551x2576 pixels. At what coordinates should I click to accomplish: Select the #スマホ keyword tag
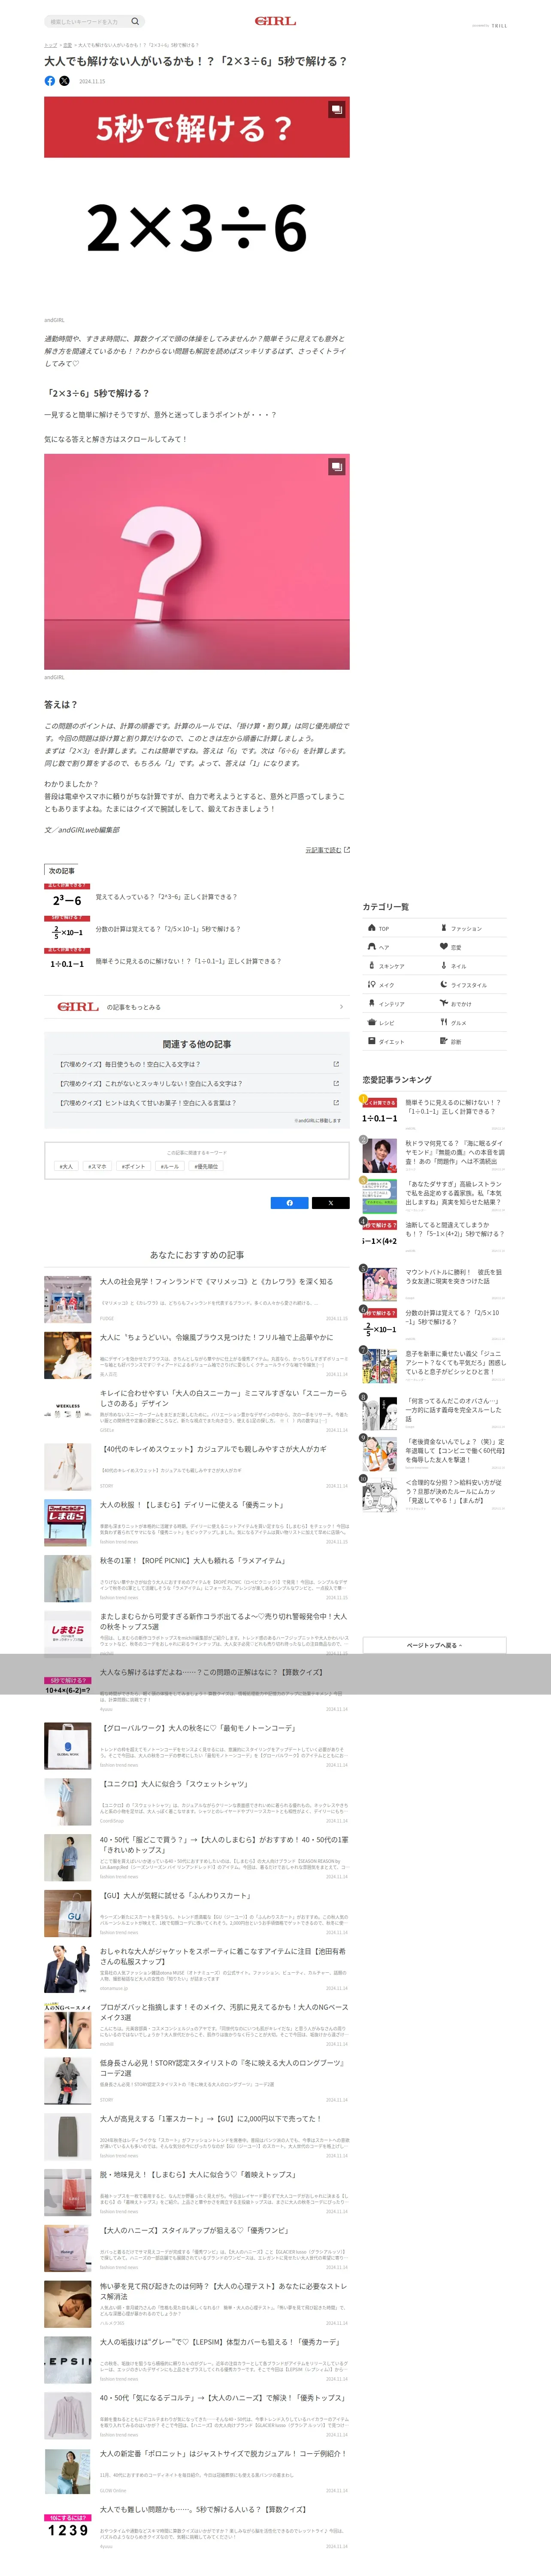point(98,1166)
